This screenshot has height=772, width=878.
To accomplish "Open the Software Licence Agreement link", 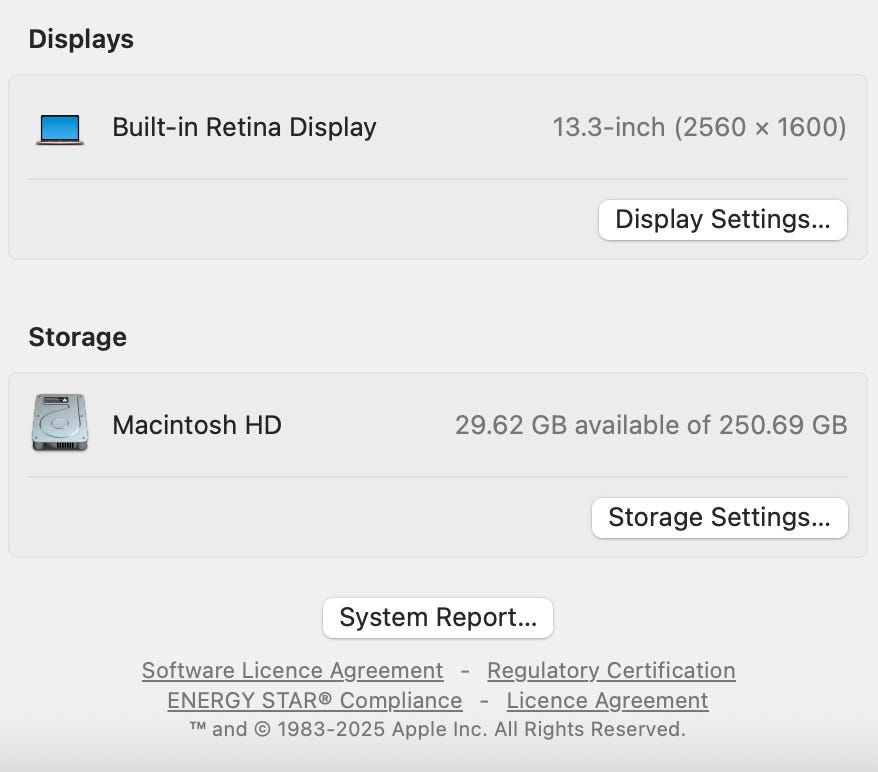I will [292, 671].
